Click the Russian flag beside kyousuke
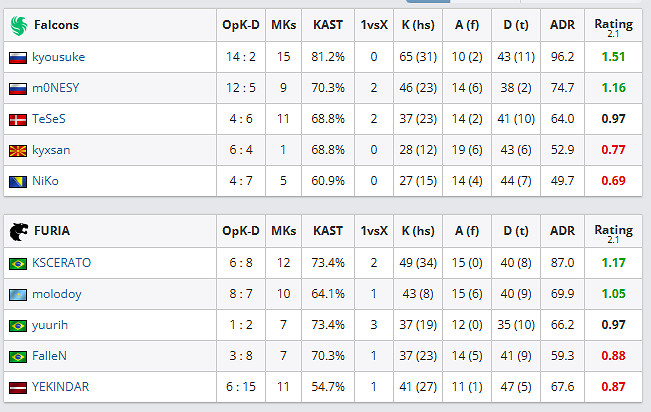The width and height of the screenshot is (651, 412). click(17, 57)
